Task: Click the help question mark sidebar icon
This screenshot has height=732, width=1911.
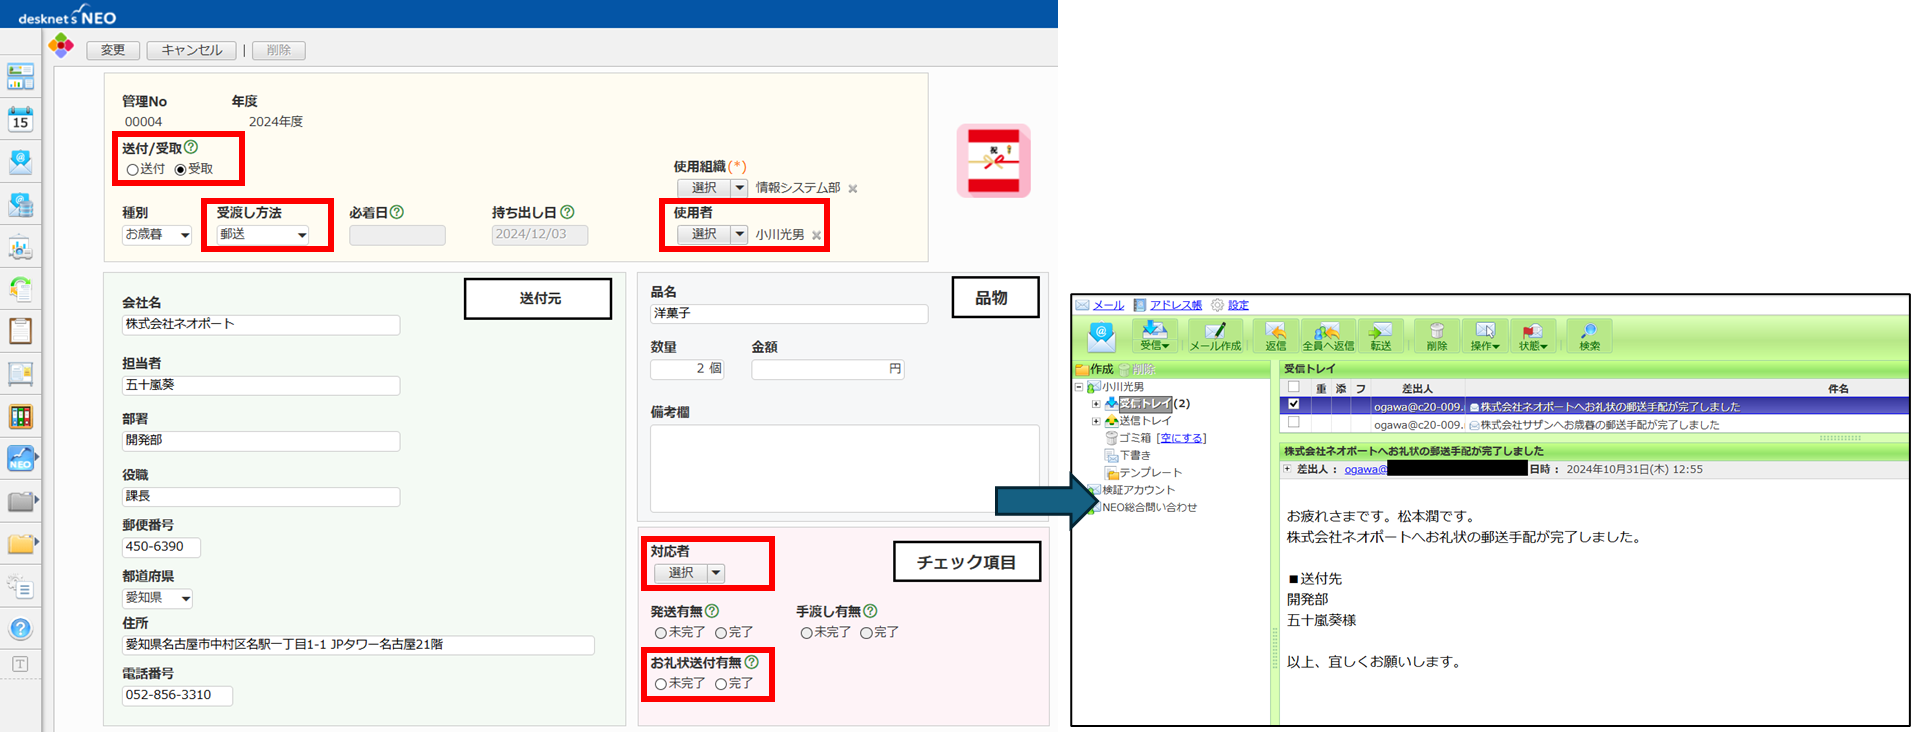Action: [20, 629]
